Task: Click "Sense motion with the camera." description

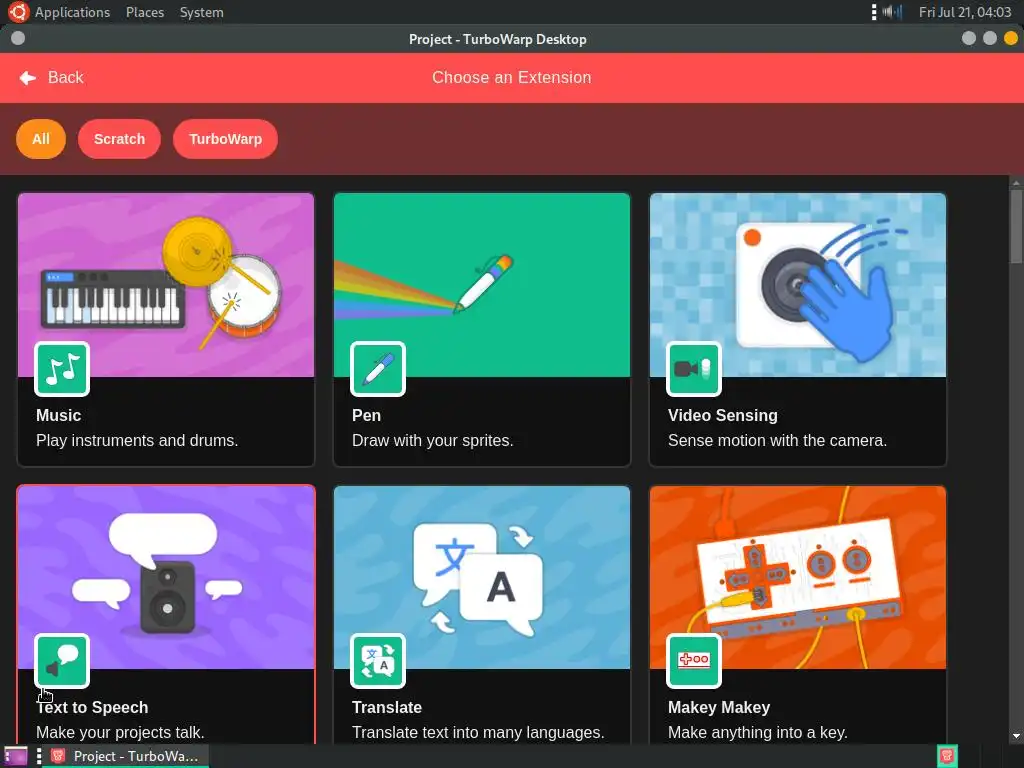Action: point(777,440)
